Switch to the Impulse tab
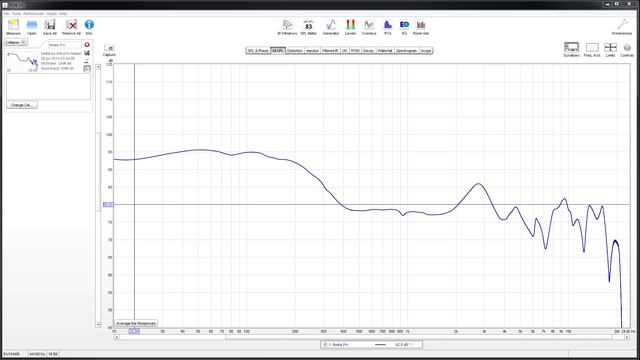 tap(312, 51)
